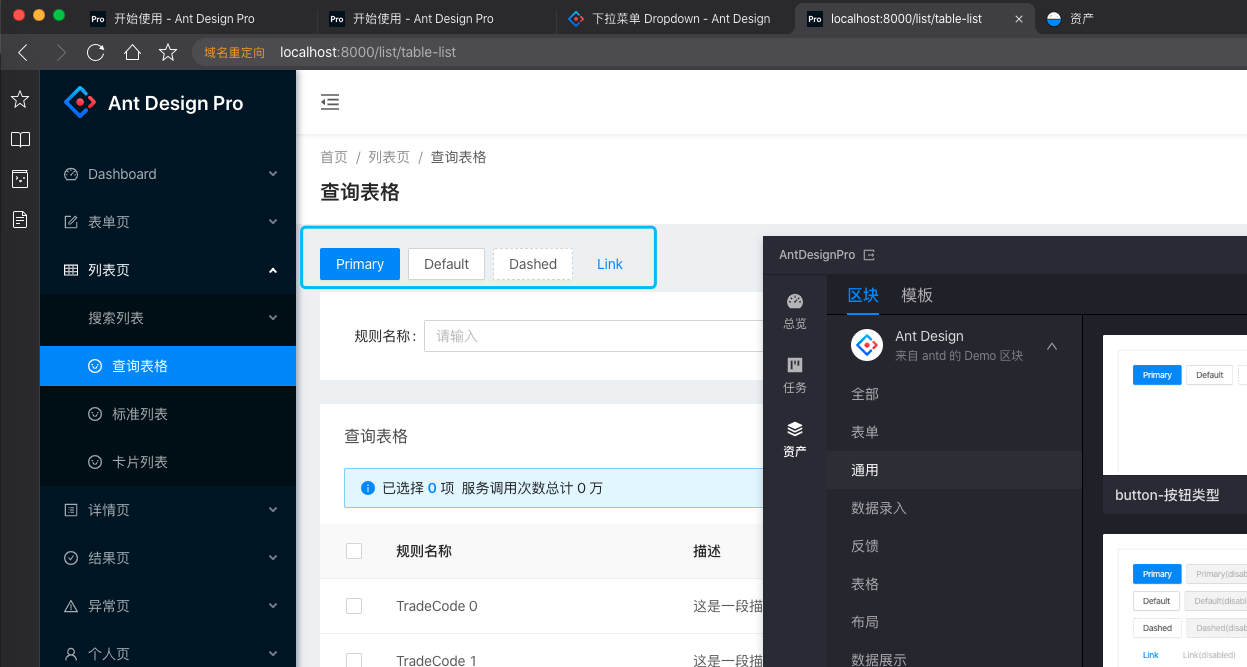Click the image icon in browser sidebar
The image size is (1247, 667).
pos(20,179)
